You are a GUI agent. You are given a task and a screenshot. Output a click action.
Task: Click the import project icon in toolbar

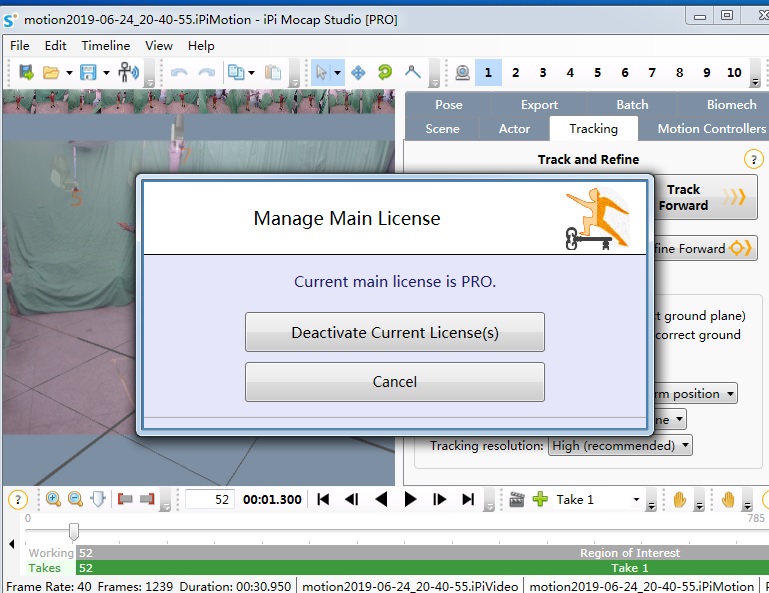26,73
